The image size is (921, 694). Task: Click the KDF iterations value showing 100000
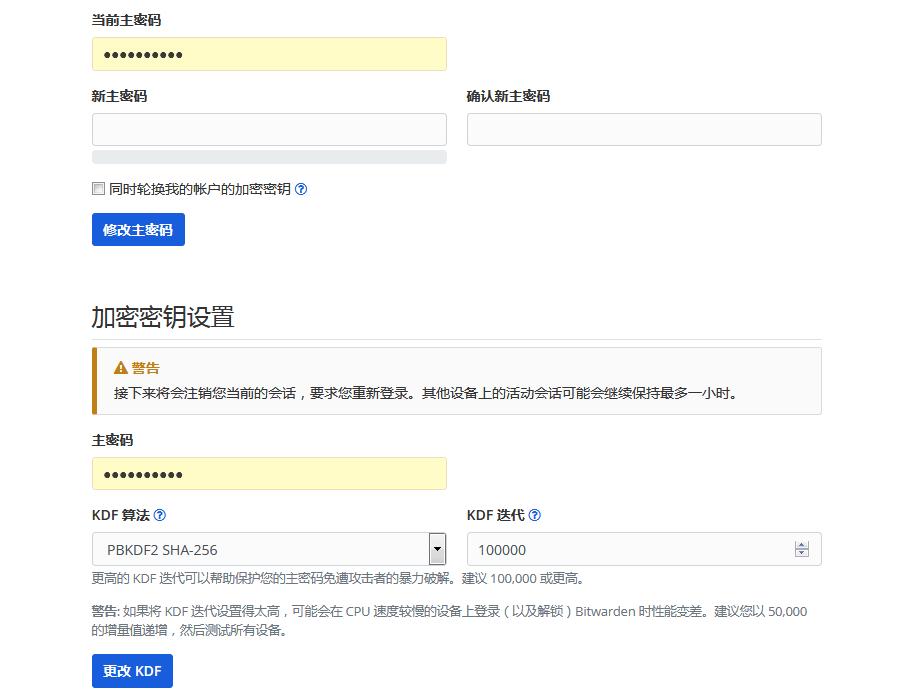click(x=600, y=548)
